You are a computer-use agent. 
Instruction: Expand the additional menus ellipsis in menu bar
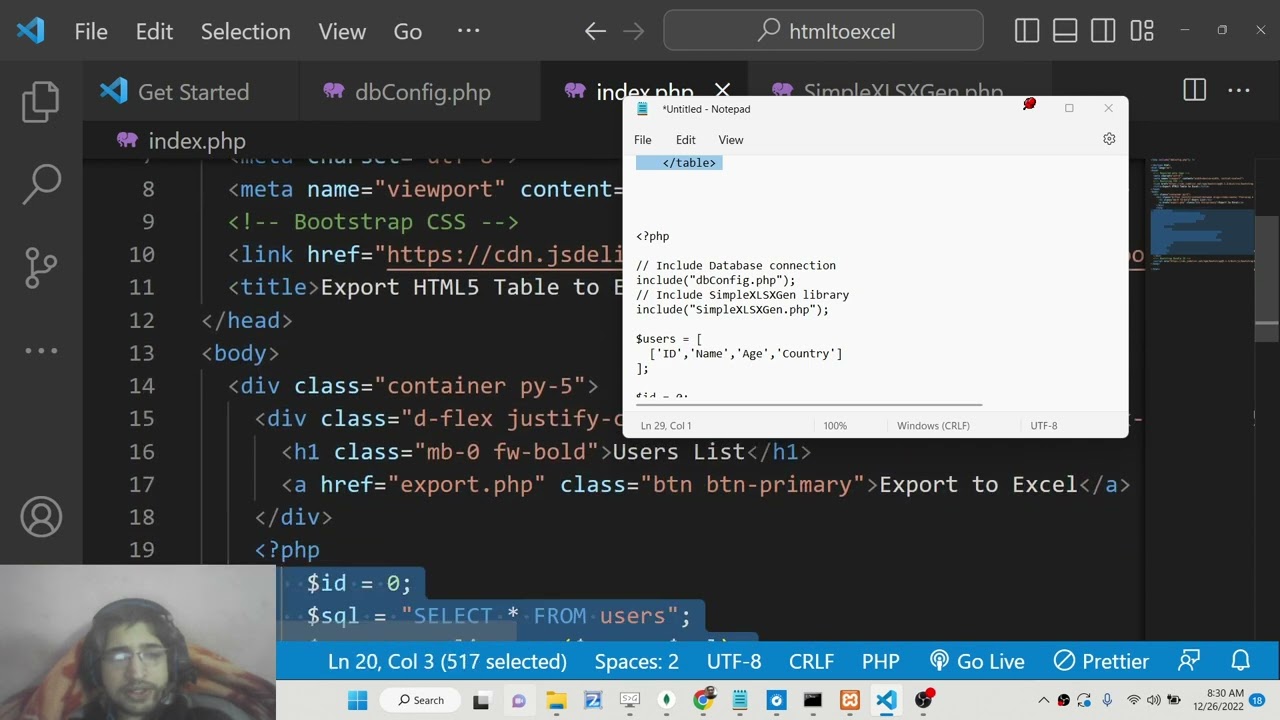468,31
